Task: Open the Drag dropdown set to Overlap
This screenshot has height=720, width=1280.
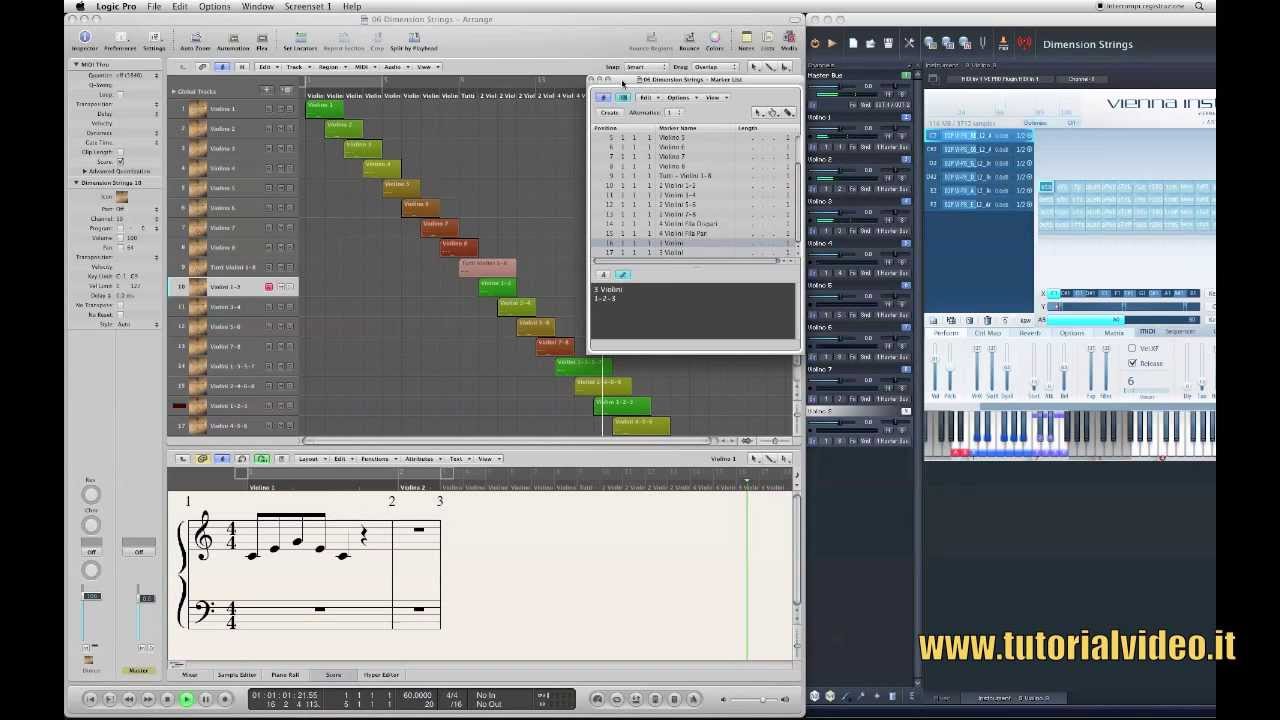Action: [713, 67]
